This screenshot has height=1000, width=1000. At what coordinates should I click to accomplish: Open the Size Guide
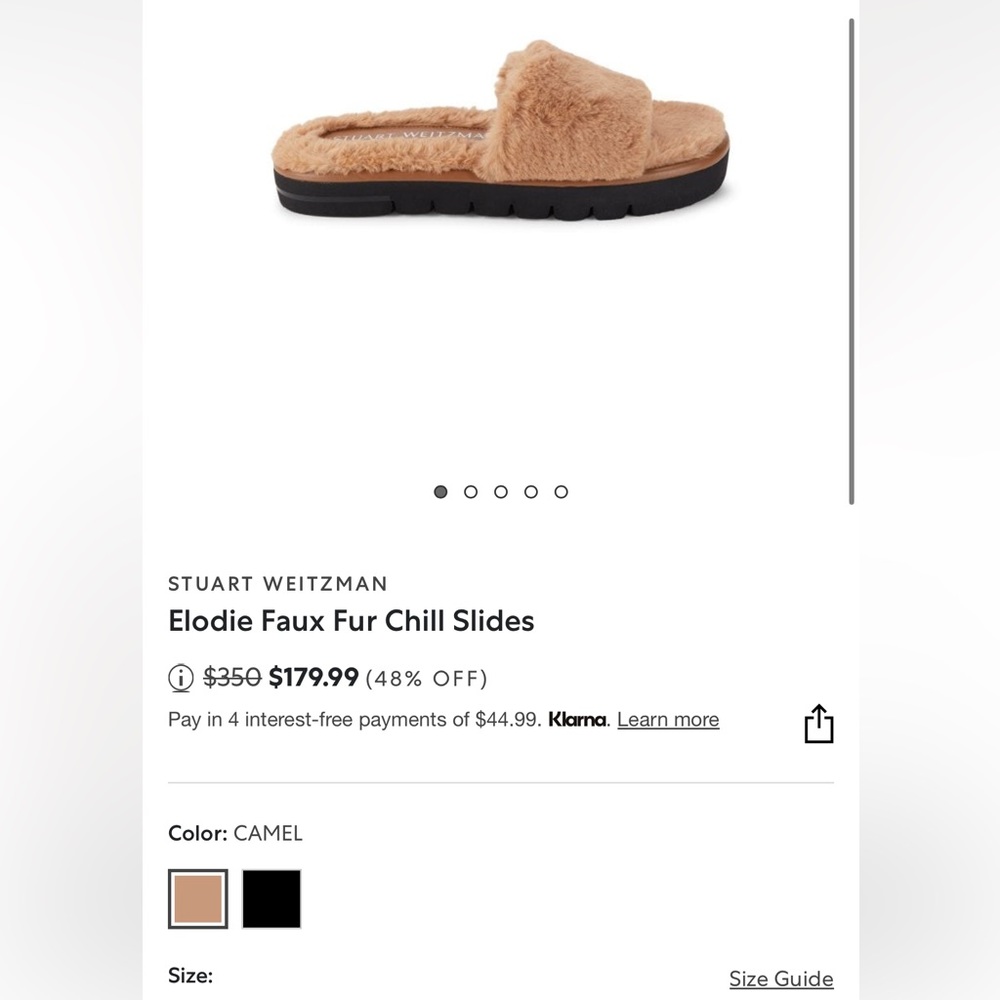(781, 978)
